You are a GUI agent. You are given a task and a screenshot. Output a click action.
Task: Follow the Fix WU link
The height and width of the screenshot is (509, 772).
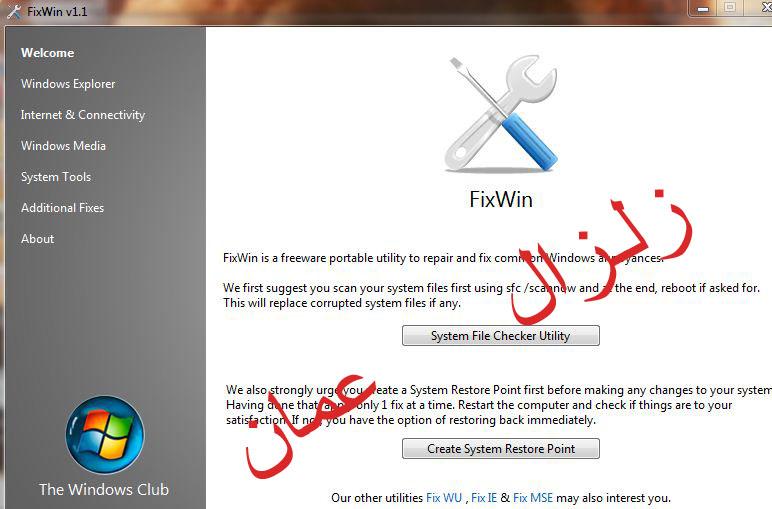coord(444,498)
